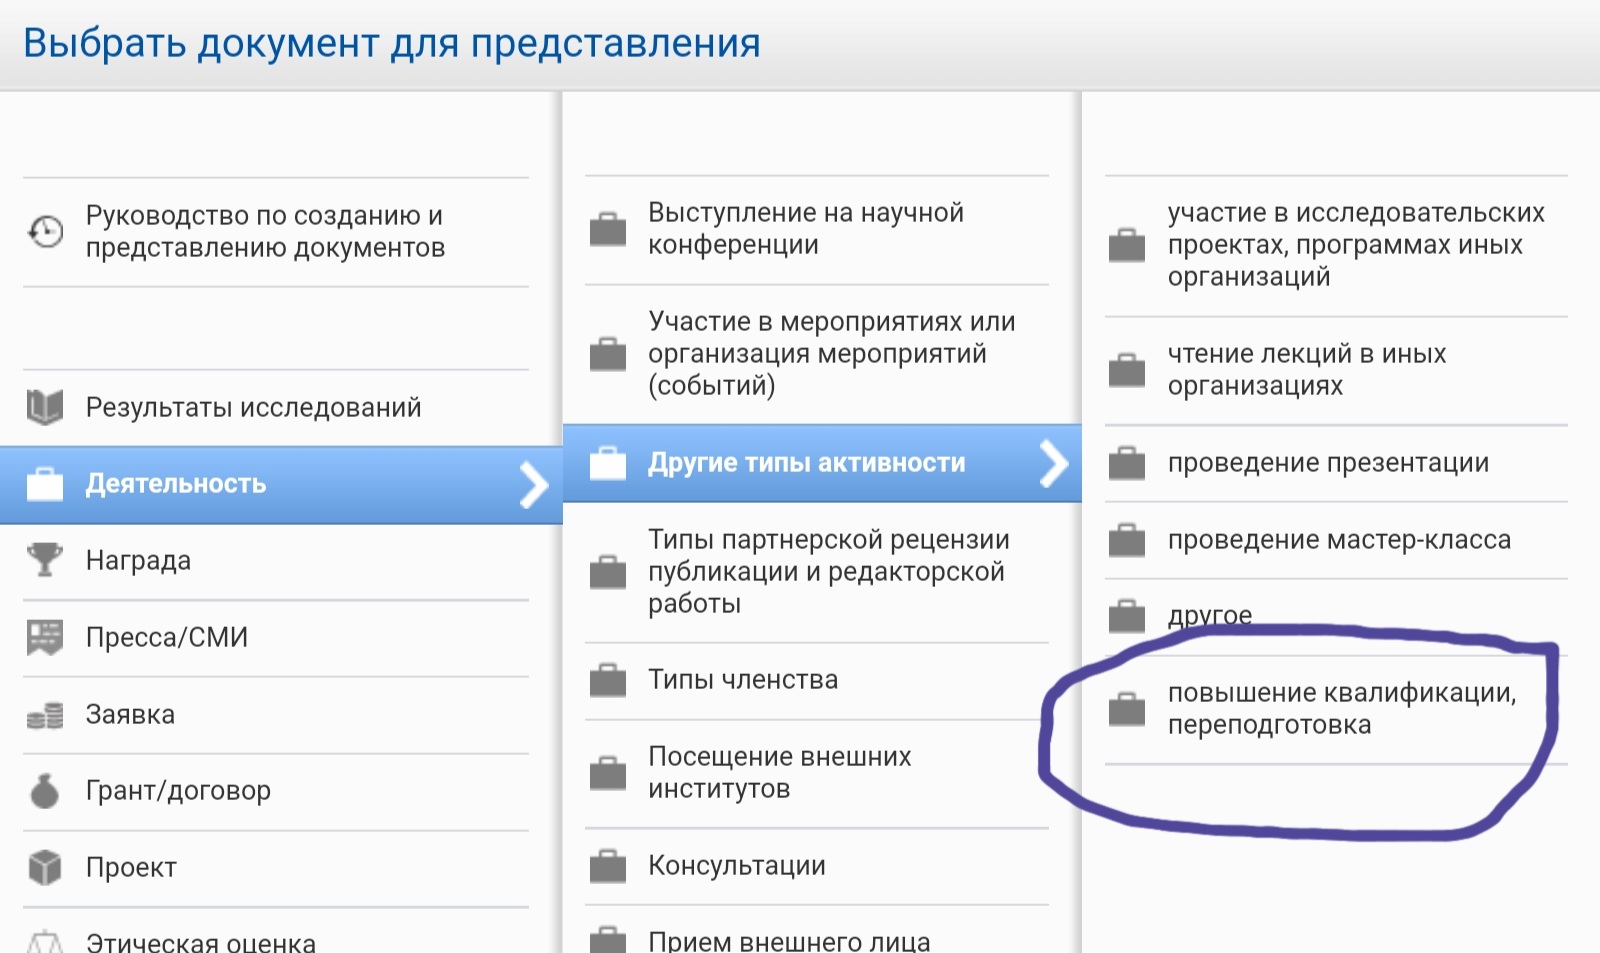Click the clock icon beside Руководство по созданию
The height and width of the screenshot is (953, 1600).
click(x=45, y=231)
